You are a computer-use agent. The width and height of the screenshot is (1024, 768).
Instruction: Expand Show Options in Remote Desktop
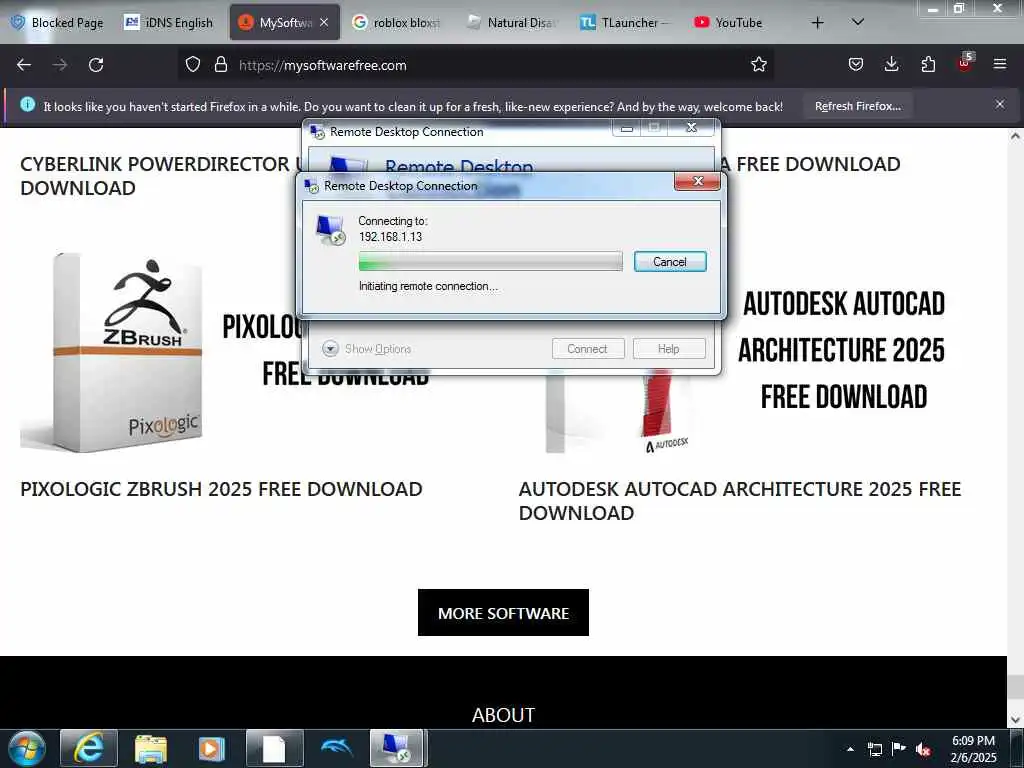(x=366, y=349)
